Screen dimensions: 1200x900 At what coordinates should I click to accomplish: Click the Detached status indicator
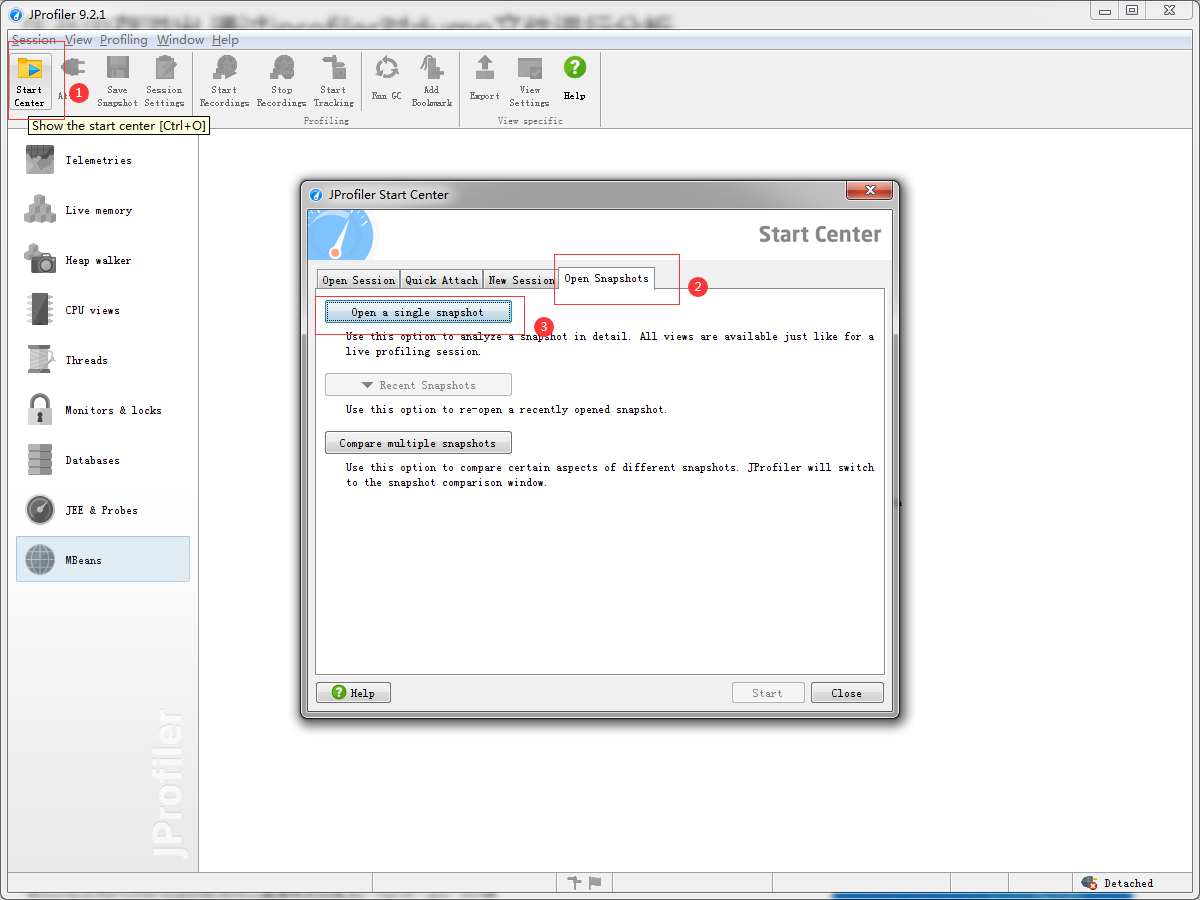[1125, 883]
